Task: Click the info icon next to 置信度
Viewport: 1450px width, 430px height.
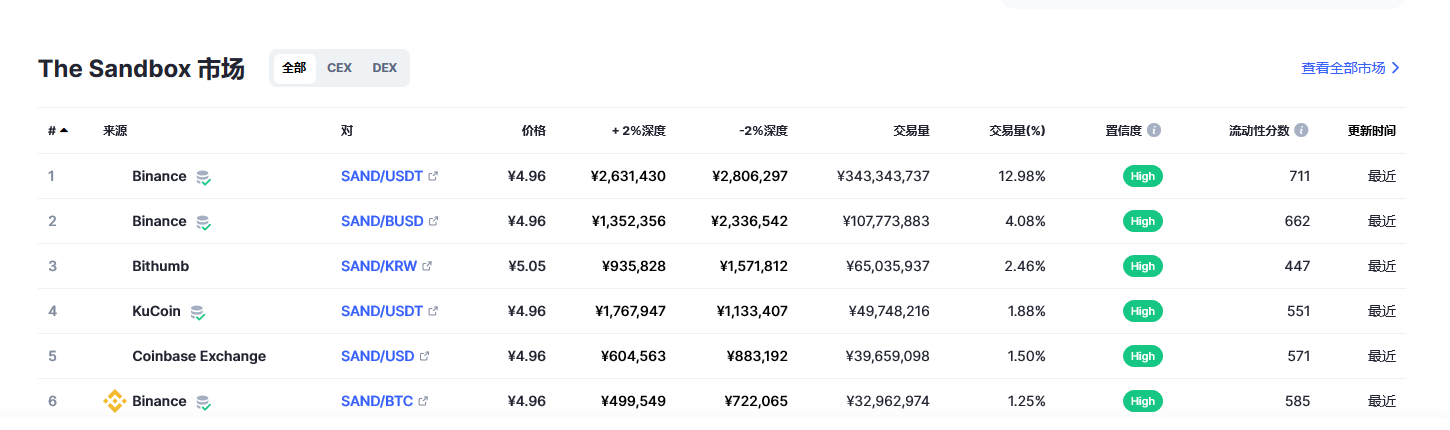Action: tap(1154, 130)
